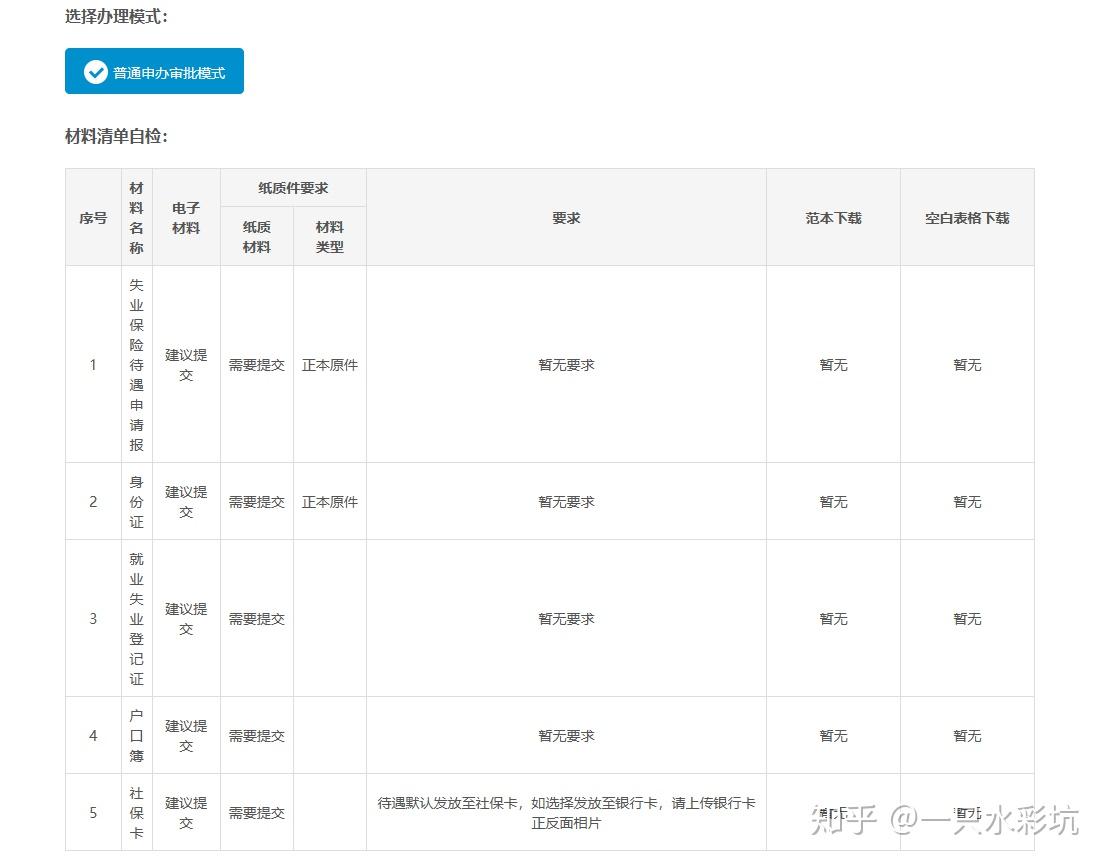This screenshot has height=867, width=1108.
Task: Click 范本下载 暂无 in the 失业保险待遇申请 row
Action: [x=833, y=365]
